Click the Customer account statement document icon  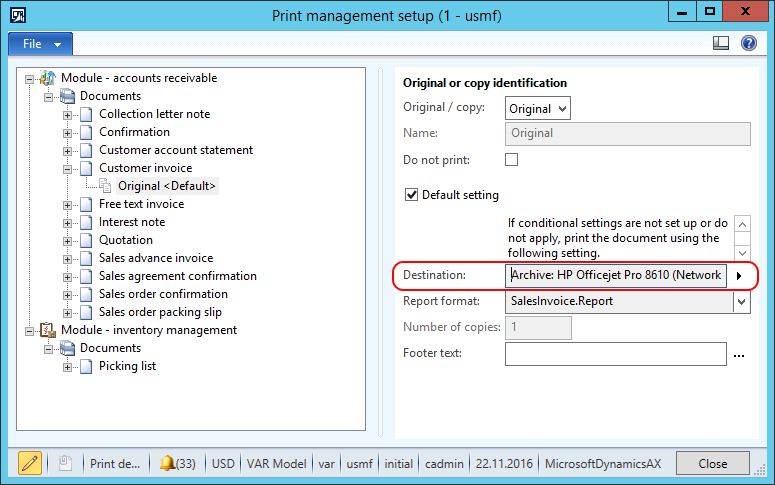86,150
